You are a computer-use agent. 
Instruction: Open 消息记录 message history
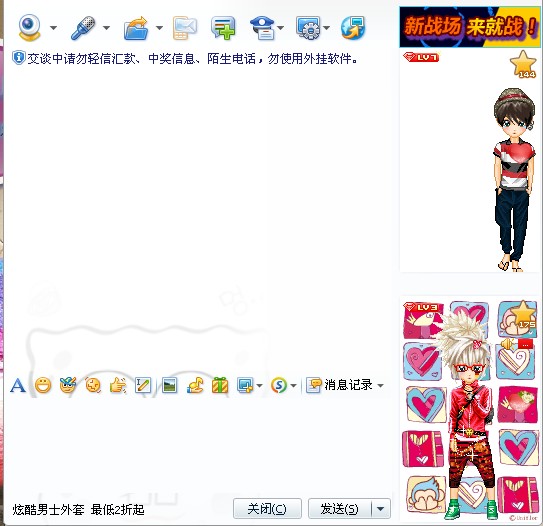339,385
